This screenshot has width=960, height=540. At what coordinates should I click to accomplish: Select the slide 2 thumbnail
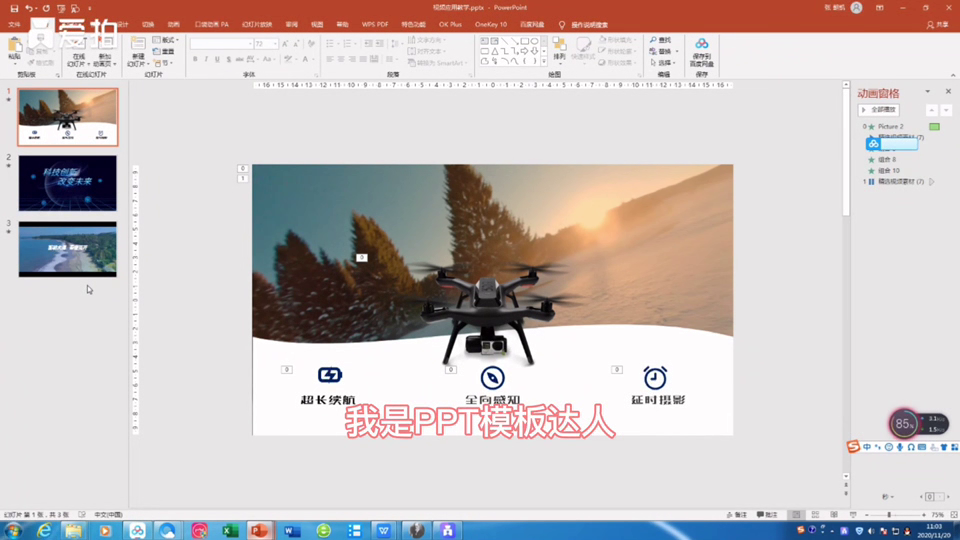67,183
